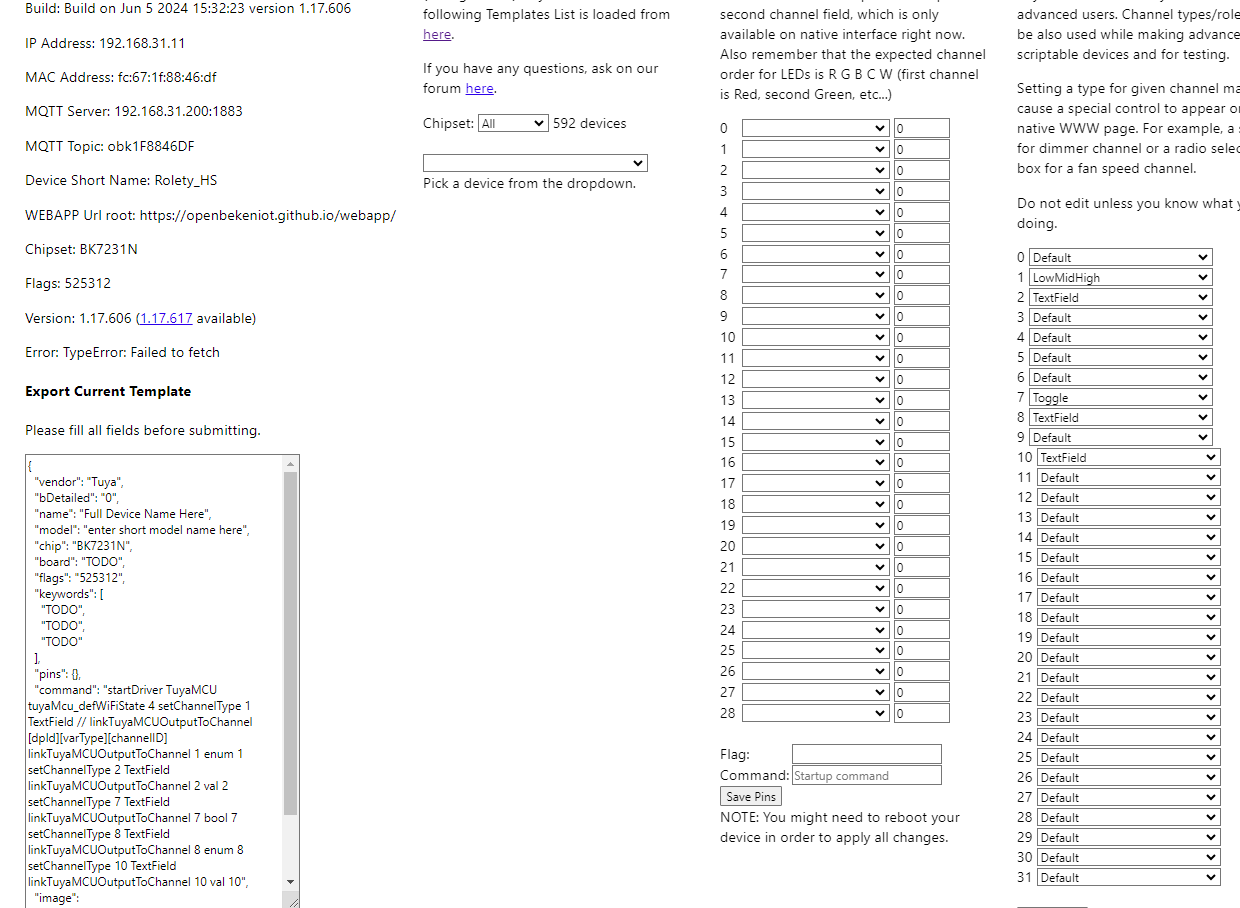Open channel 0 Default type dropdown

(1121, 257)
